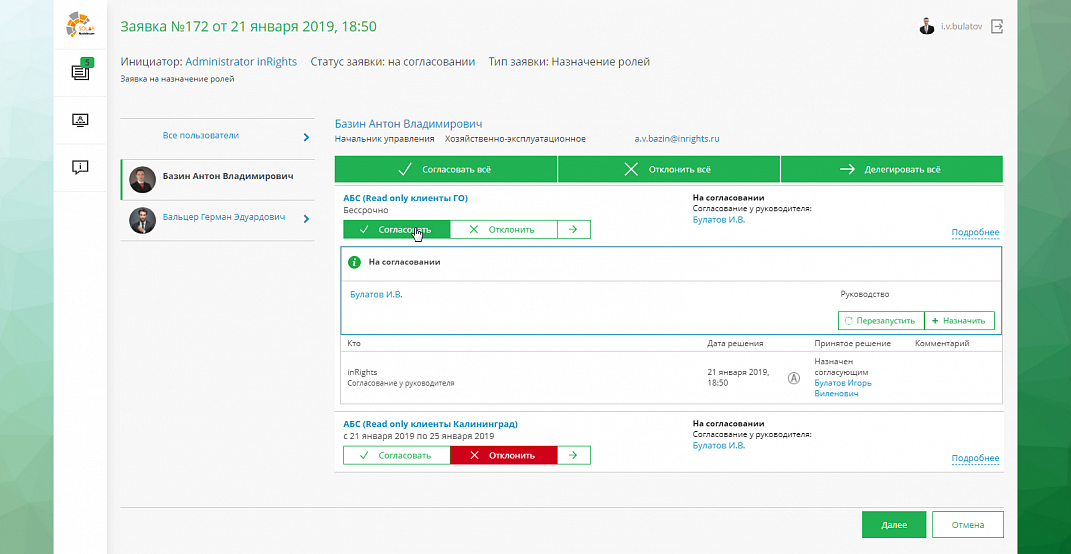Open the requests list icon with badge 5
This screenshot has height=554, width=1071.
(x=81, y=71)
